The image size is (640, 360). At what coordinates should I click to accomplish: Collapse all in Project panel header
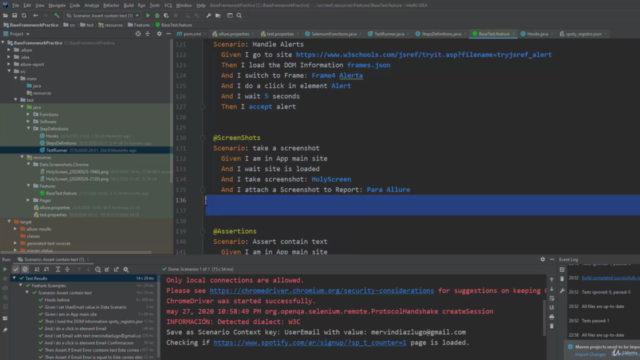point(148,34)
